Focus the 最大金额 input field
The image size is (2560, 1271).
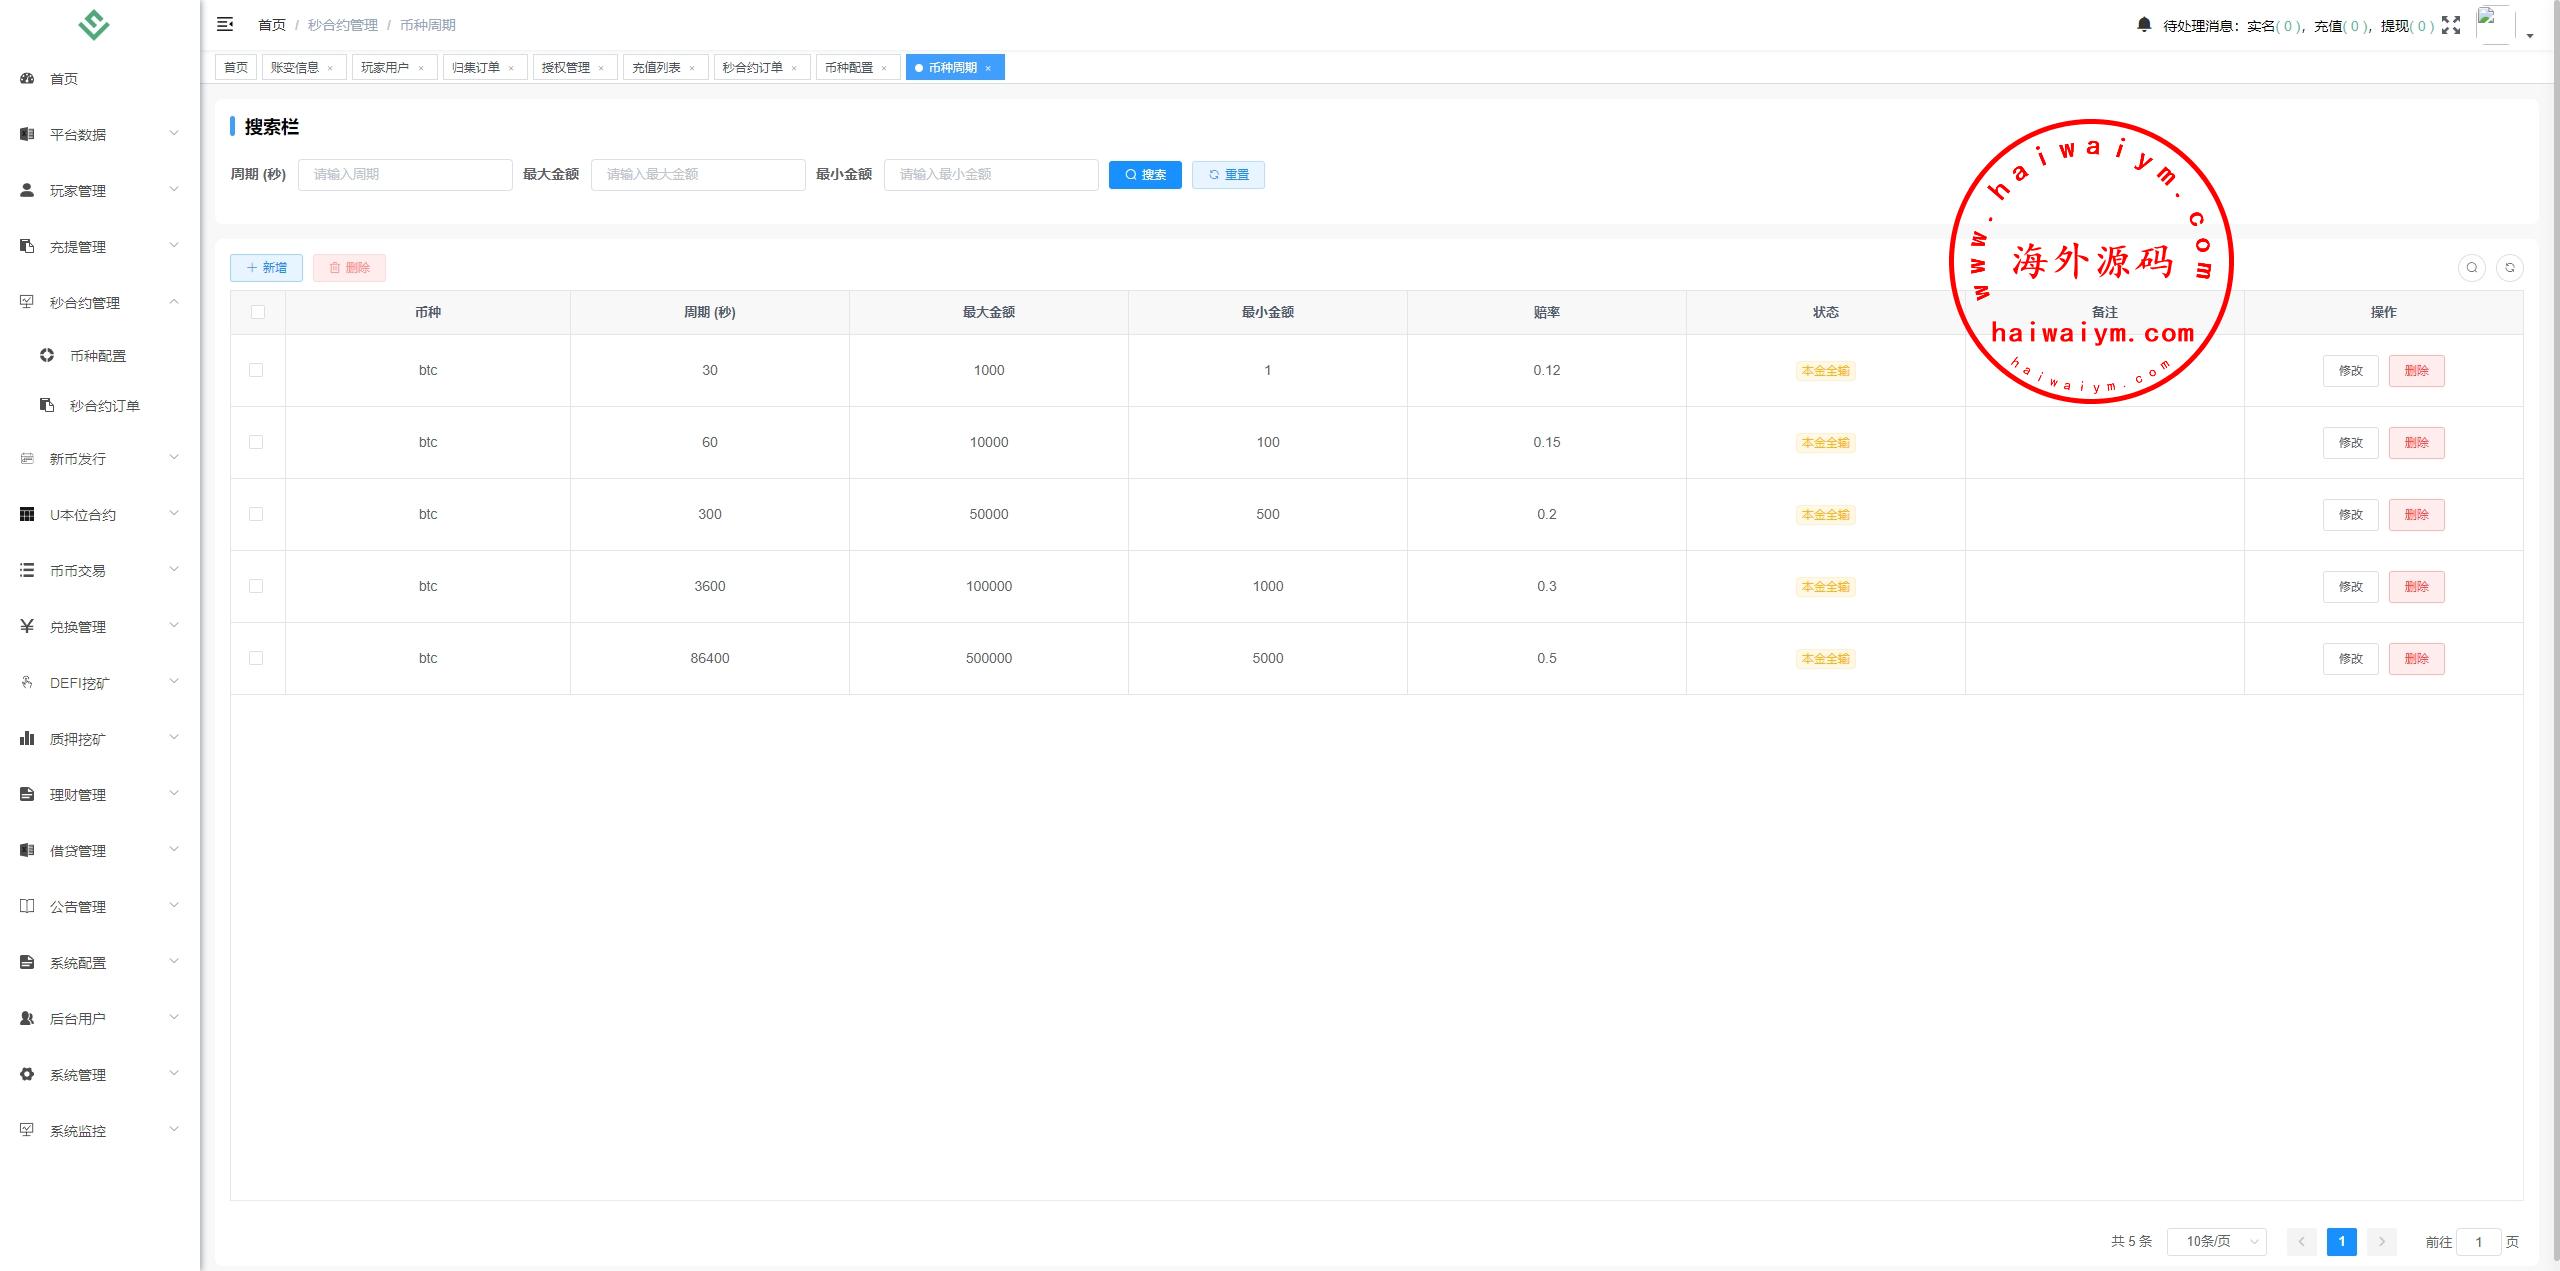click(x=697, y=175)
